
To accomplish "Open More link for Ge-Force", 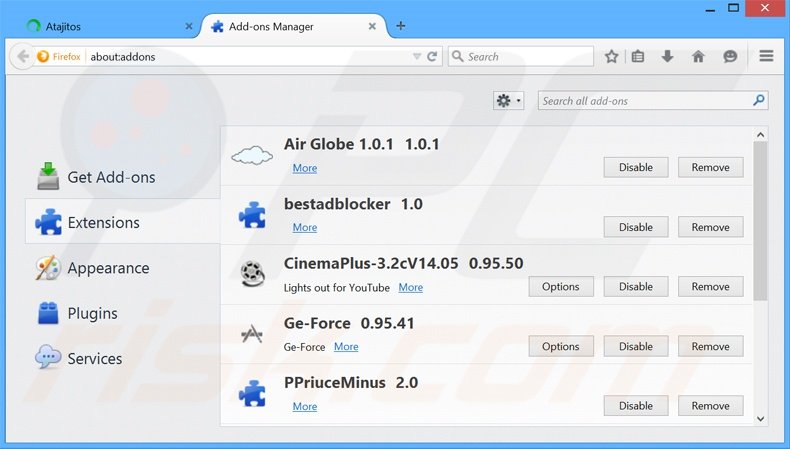I will pos(346,347).
